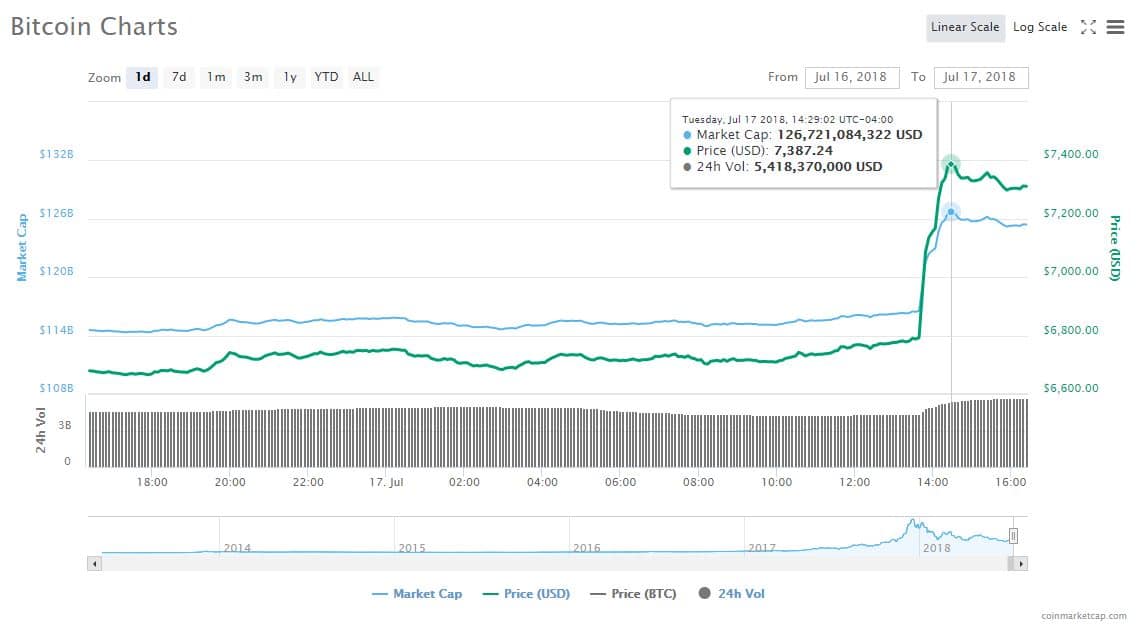This screenshot has height=630, width=1143.
Task: Click the 2016 label in navigator
Action: (587, 548)
